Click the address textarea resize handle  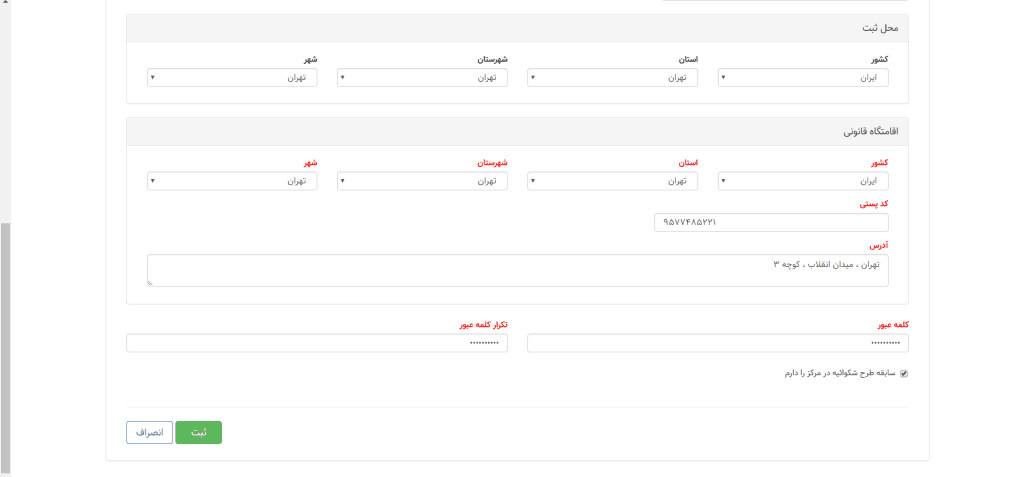coord(150,284)
